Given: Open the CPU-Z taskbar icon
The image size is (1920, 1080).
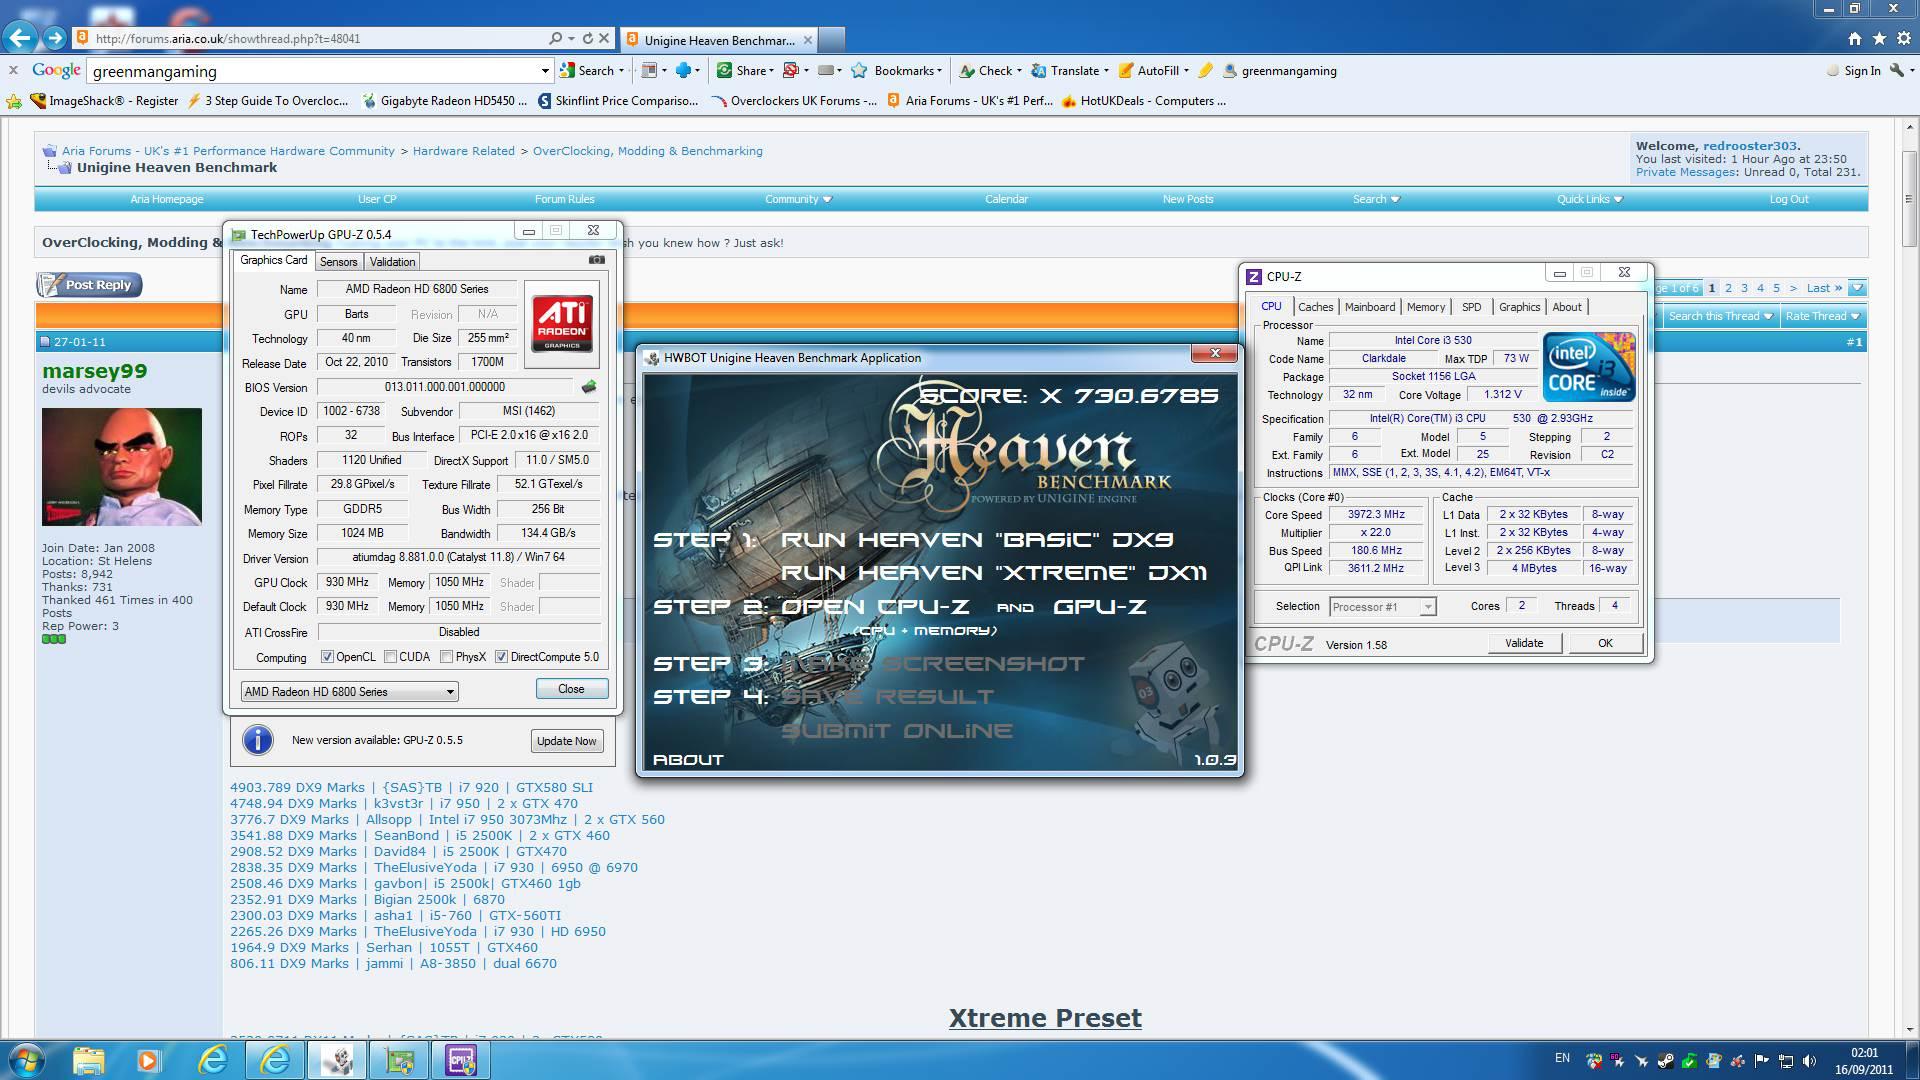Looking at the screenshot, I should [461, 1060].
